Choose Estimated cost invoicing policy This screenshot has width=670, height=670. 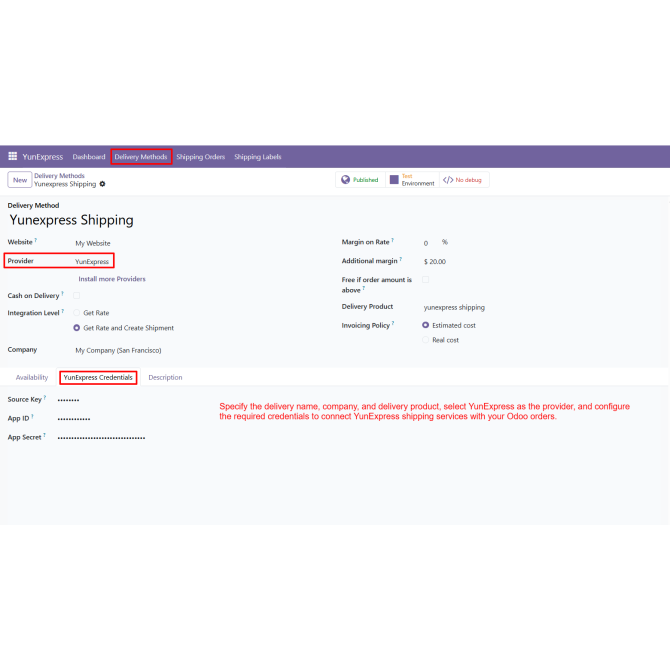point(426,325)
